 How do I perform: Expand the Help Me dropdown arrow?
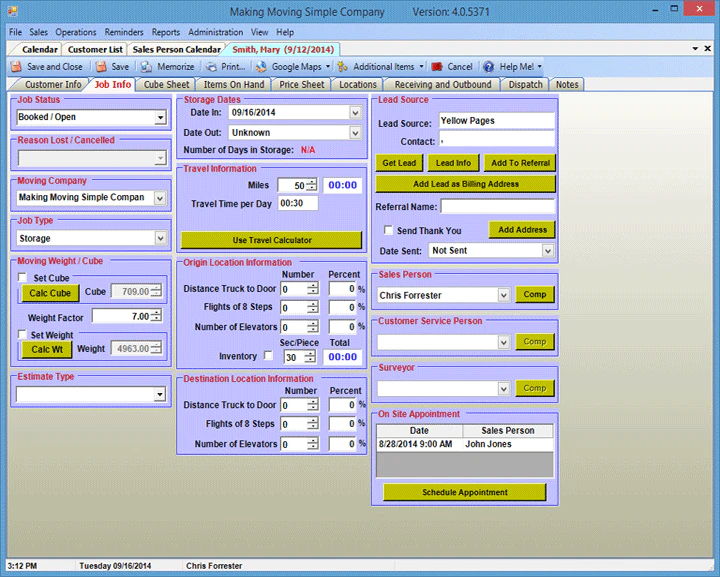tap(540, 67)
